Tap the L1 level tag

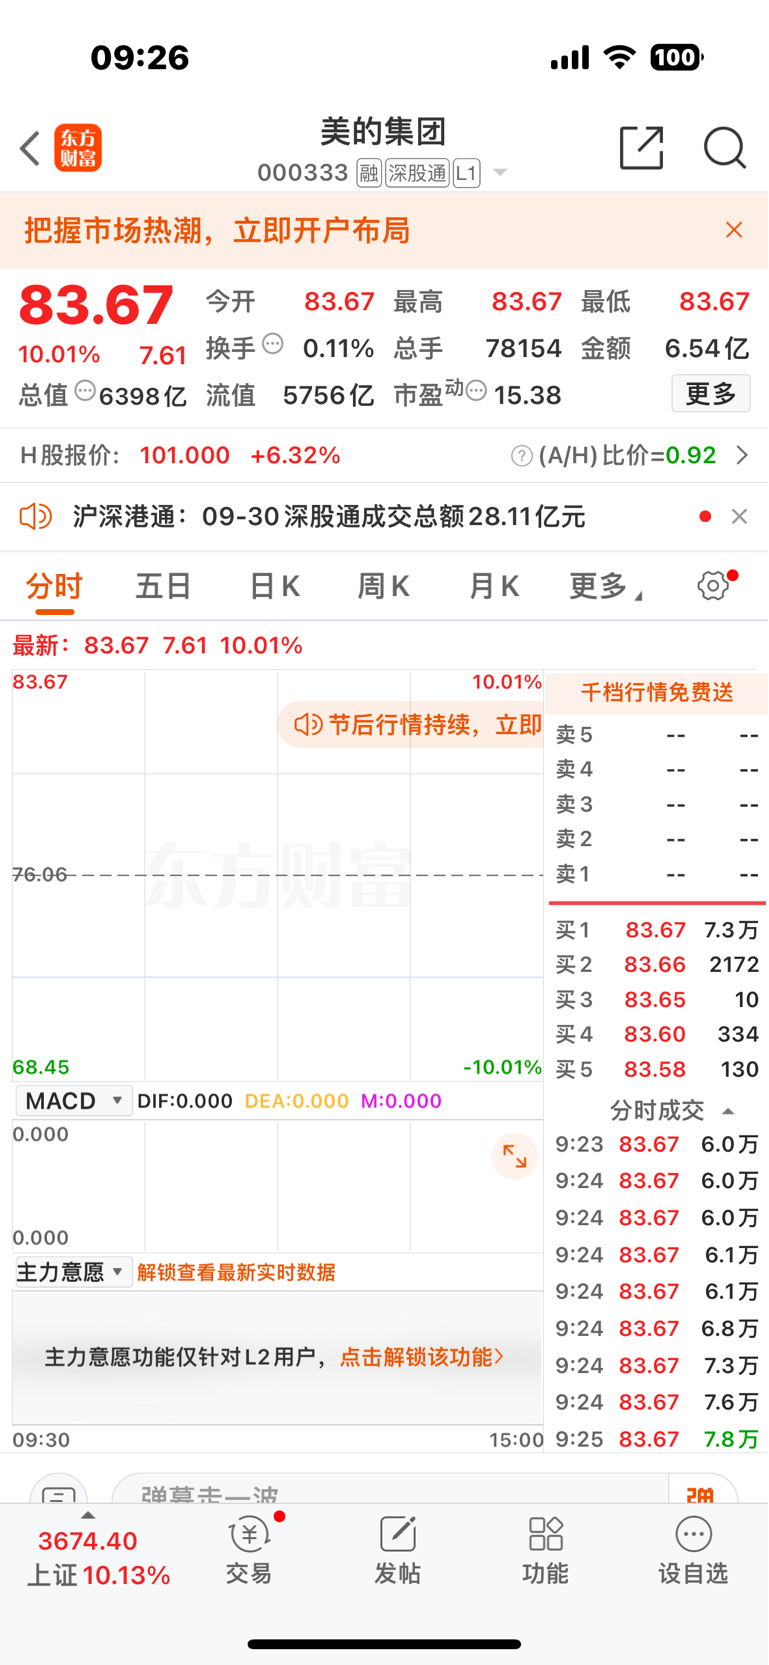(x=466, y=173)
